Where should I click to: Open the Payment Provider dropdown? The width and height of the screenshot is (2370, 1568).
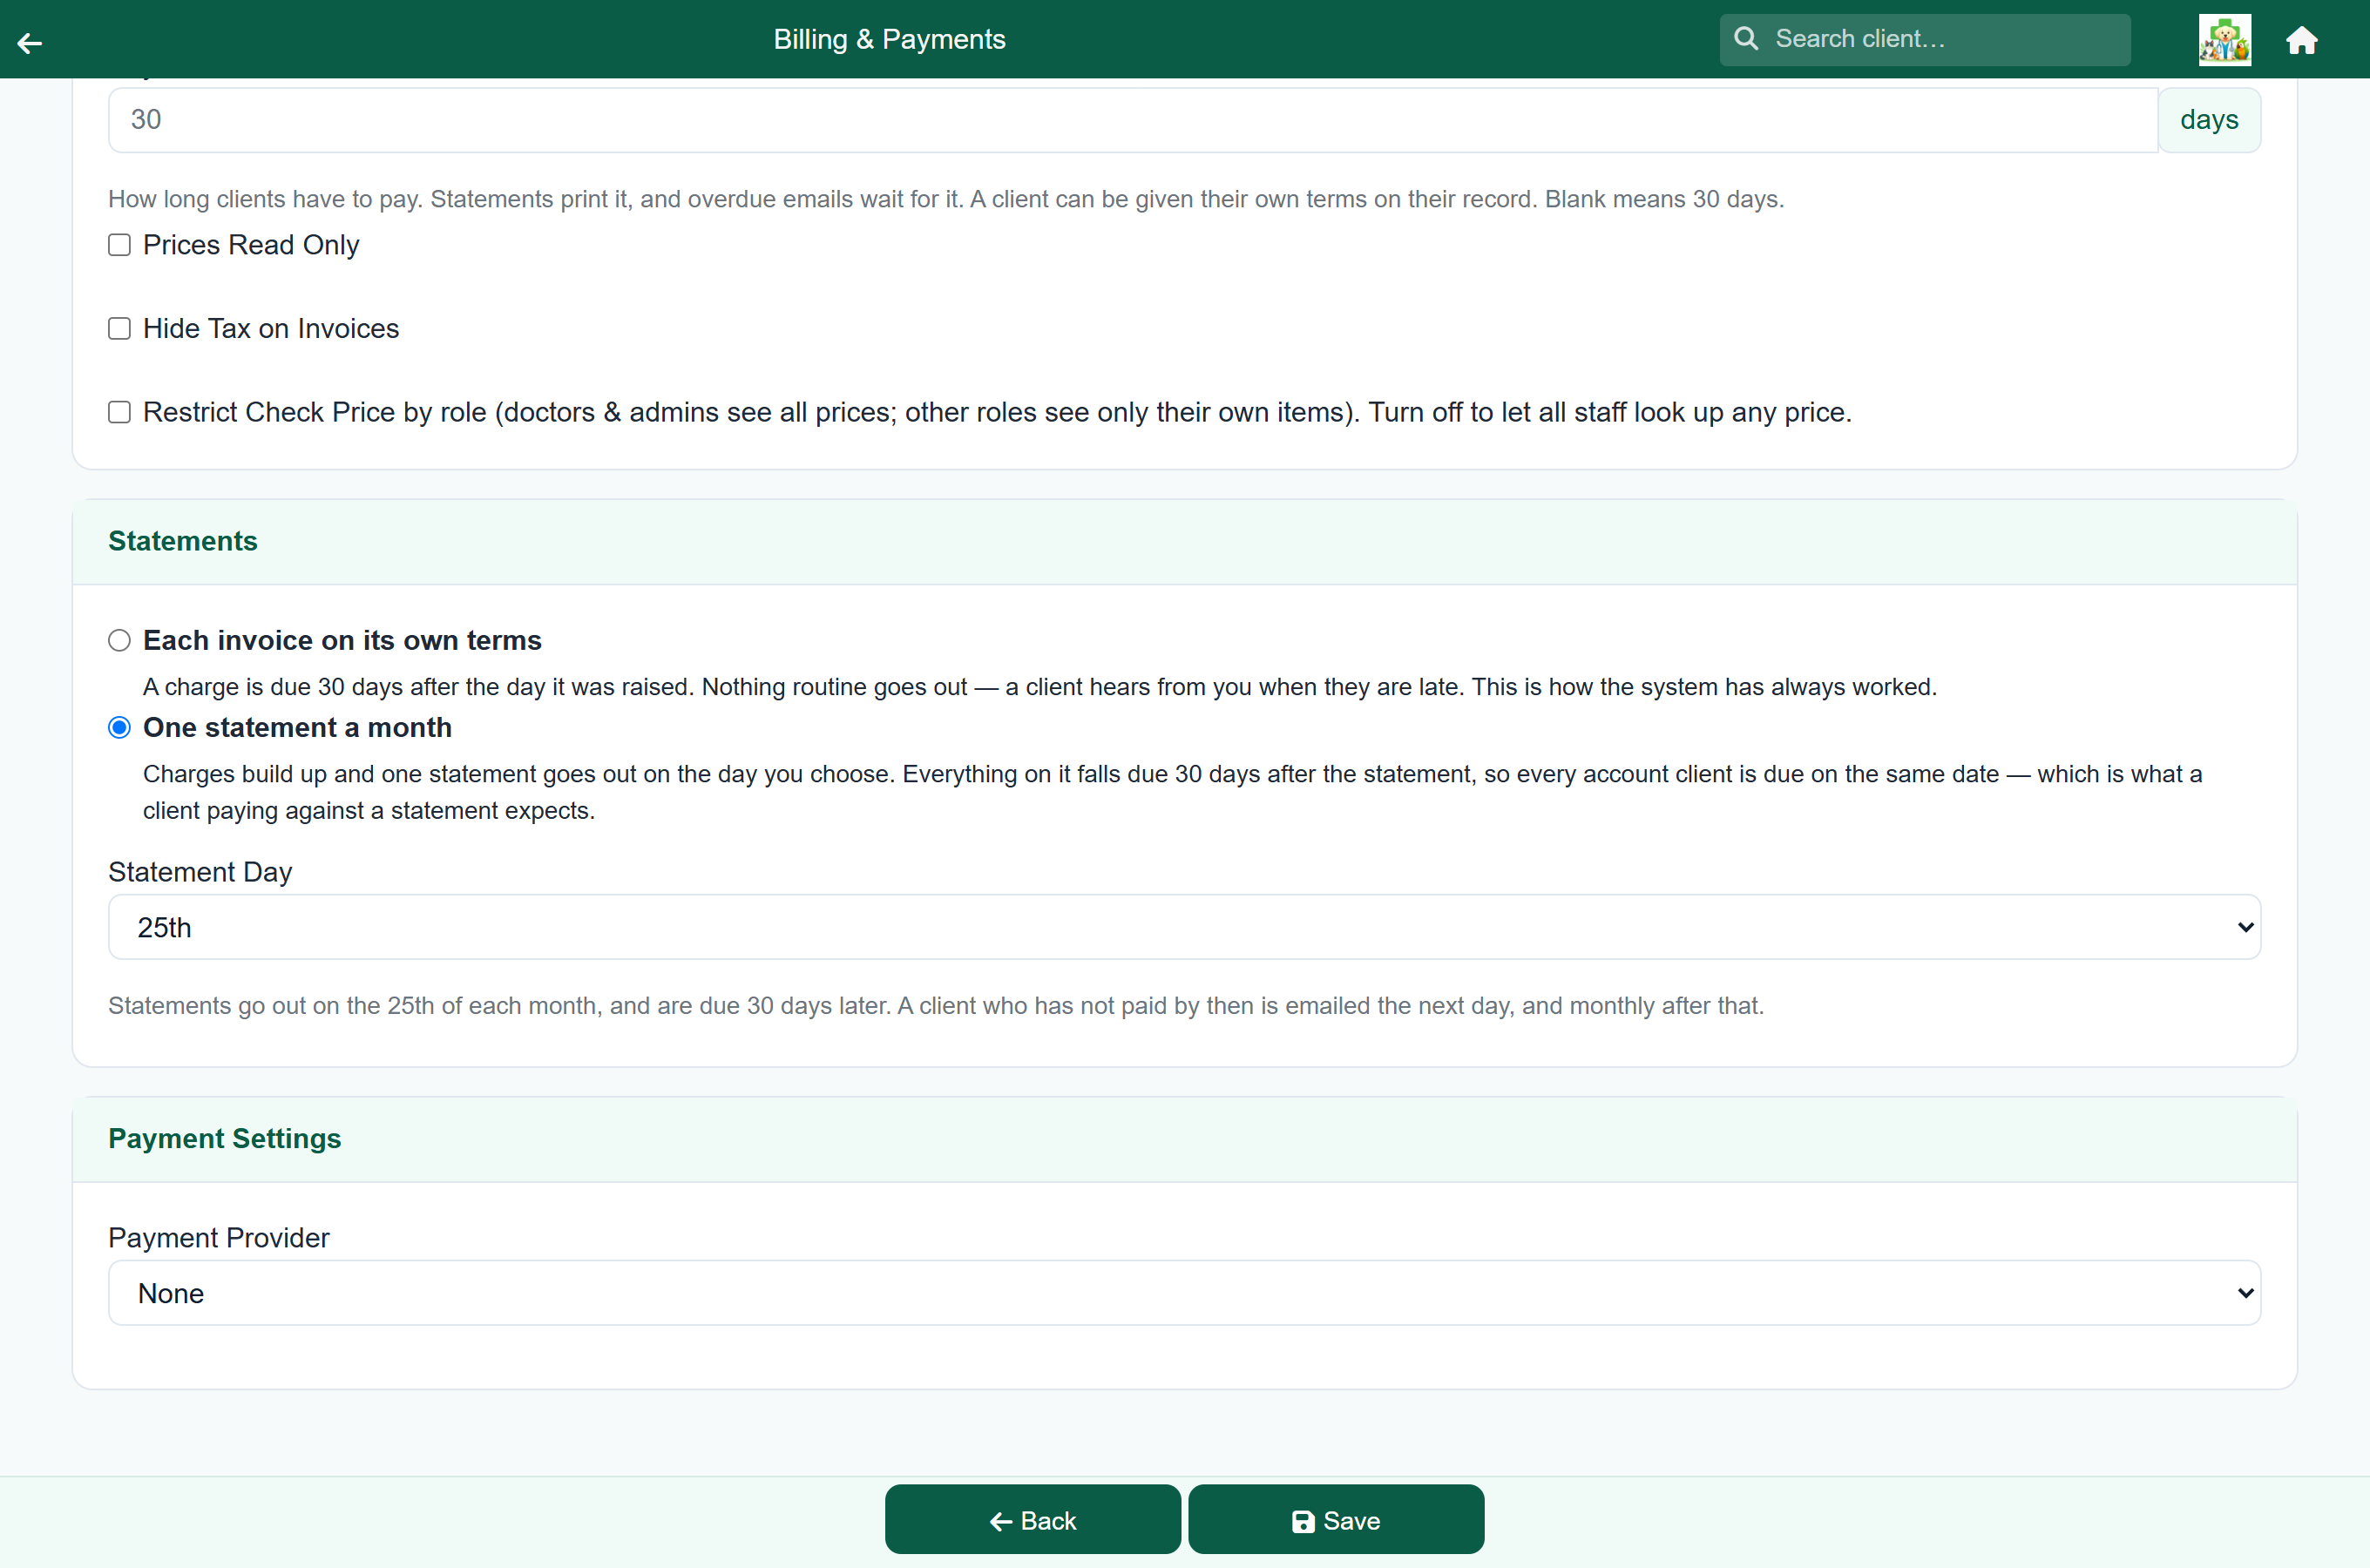coord(1184,1293)
